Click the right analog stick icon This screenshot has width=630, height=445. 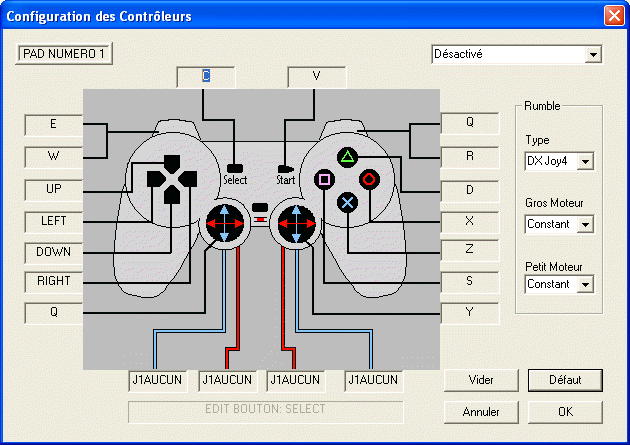coord(297,223)
